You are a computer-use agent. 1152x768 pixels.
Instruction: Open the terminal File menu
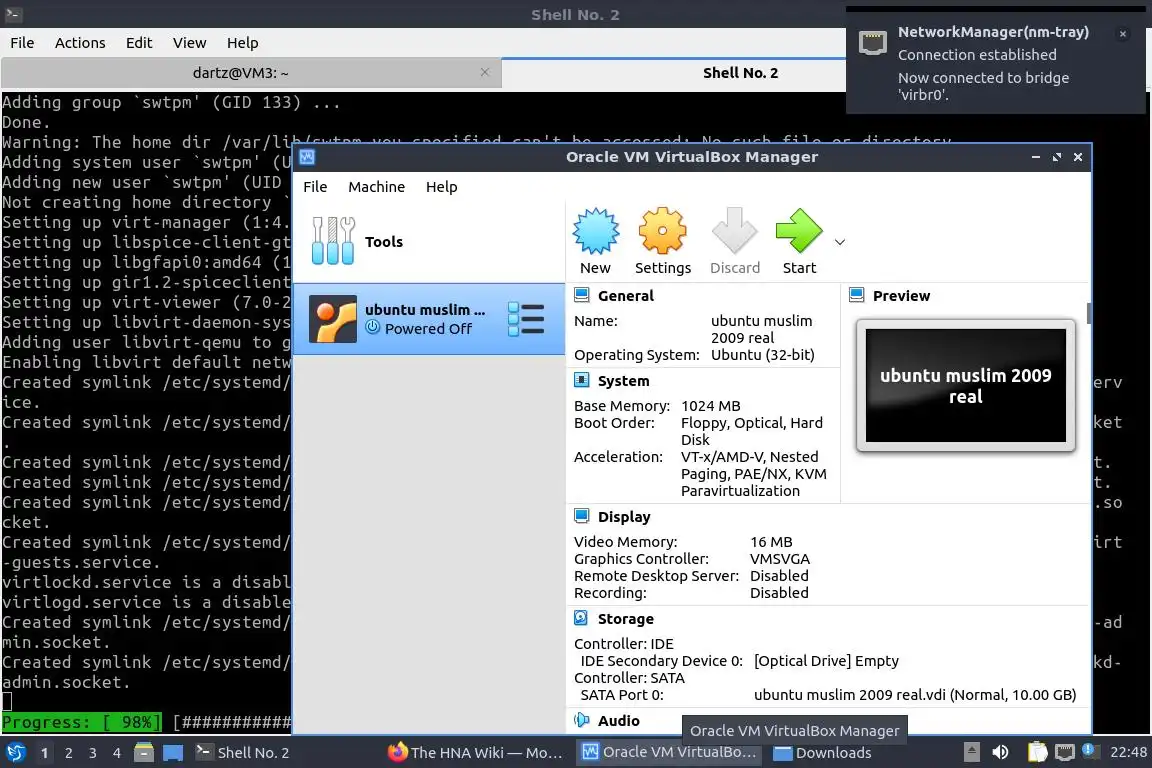(22, 43)
